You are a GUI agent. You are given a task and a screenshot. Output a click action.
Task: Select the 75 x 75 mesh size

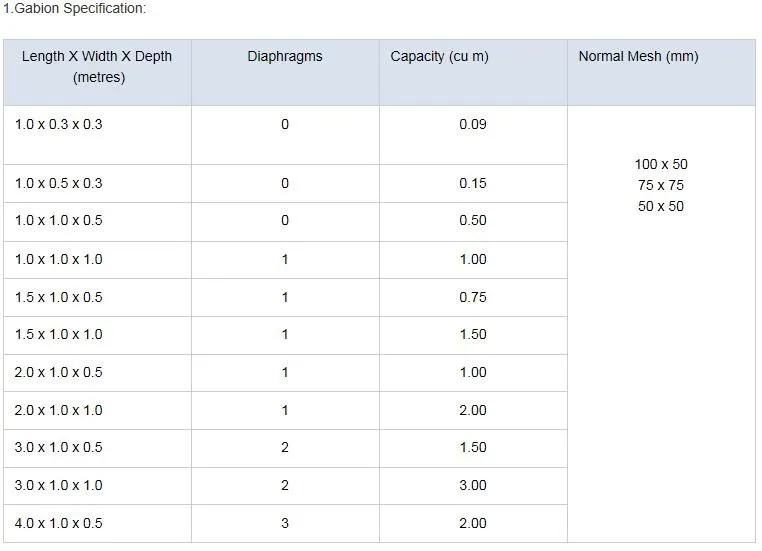click(x=661, y=185)
